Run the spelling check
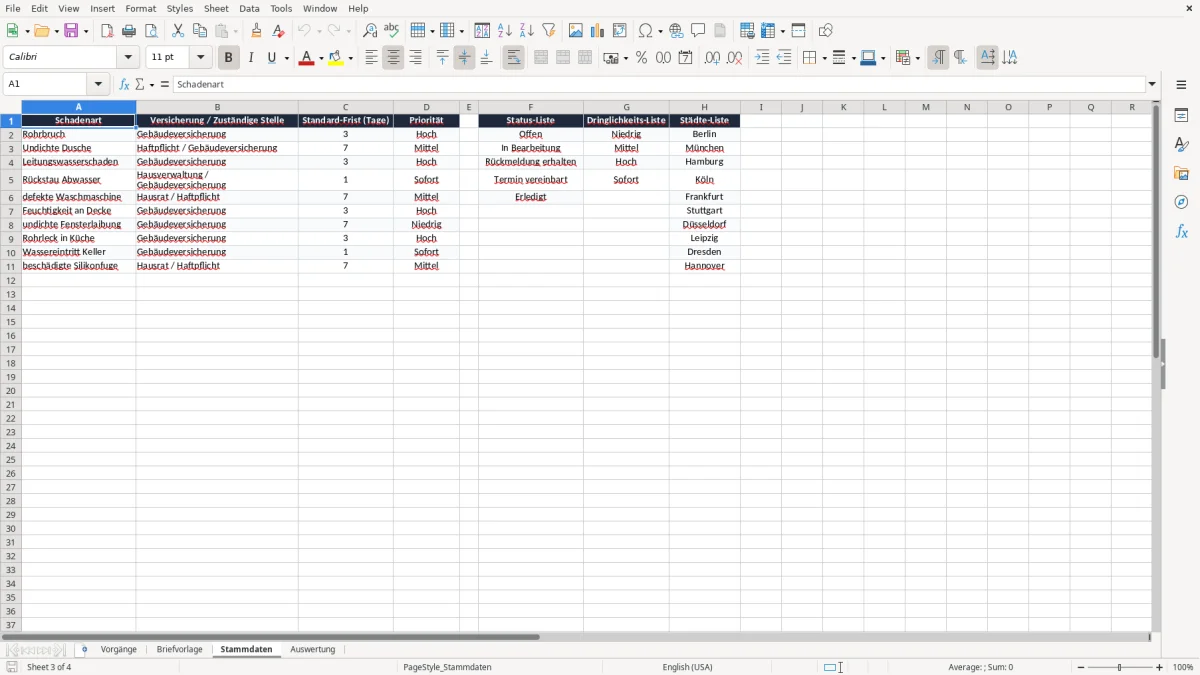 pyautogui.click(x=392, y=31)
